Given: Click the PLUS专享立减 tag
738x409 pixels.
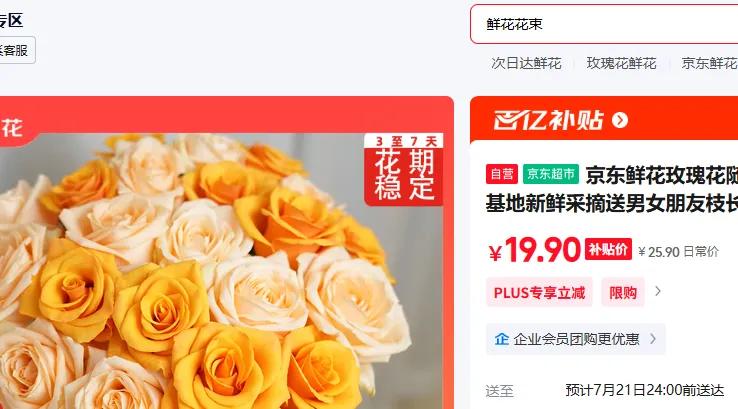Looking at the screenshot, I should [x=539, y=292].
